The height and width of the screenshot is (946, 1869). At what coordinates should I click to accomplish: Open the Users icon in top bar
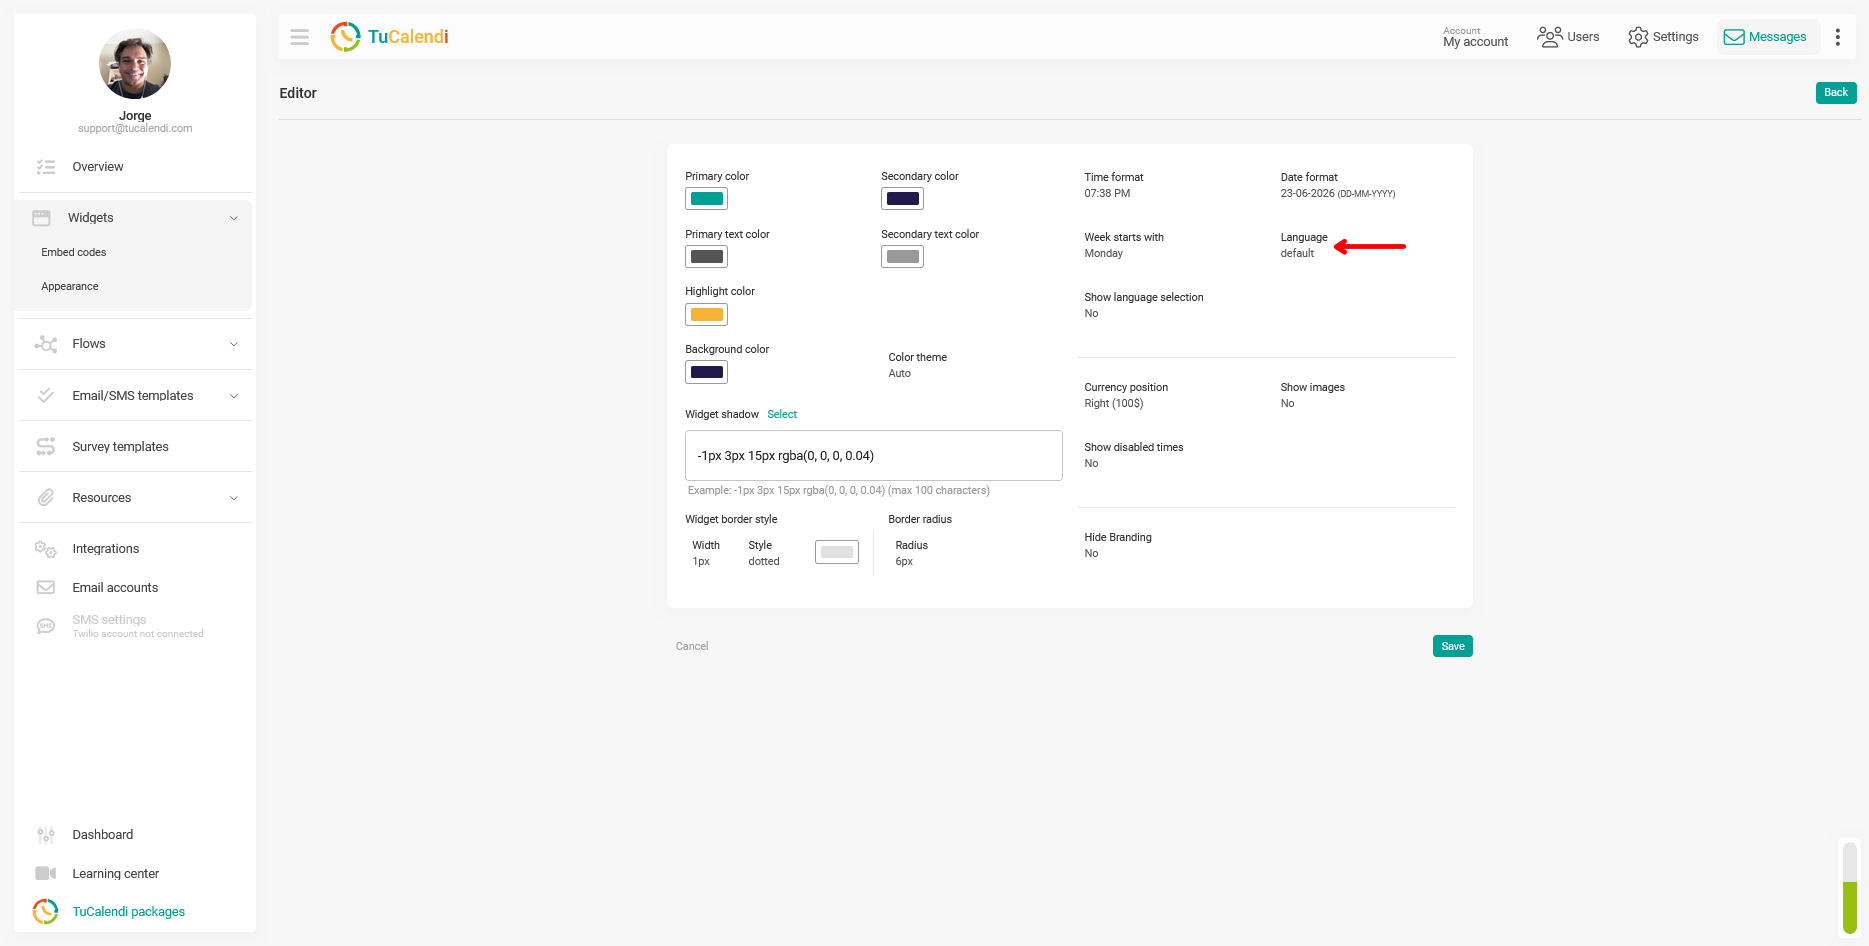click(1549, 37)
